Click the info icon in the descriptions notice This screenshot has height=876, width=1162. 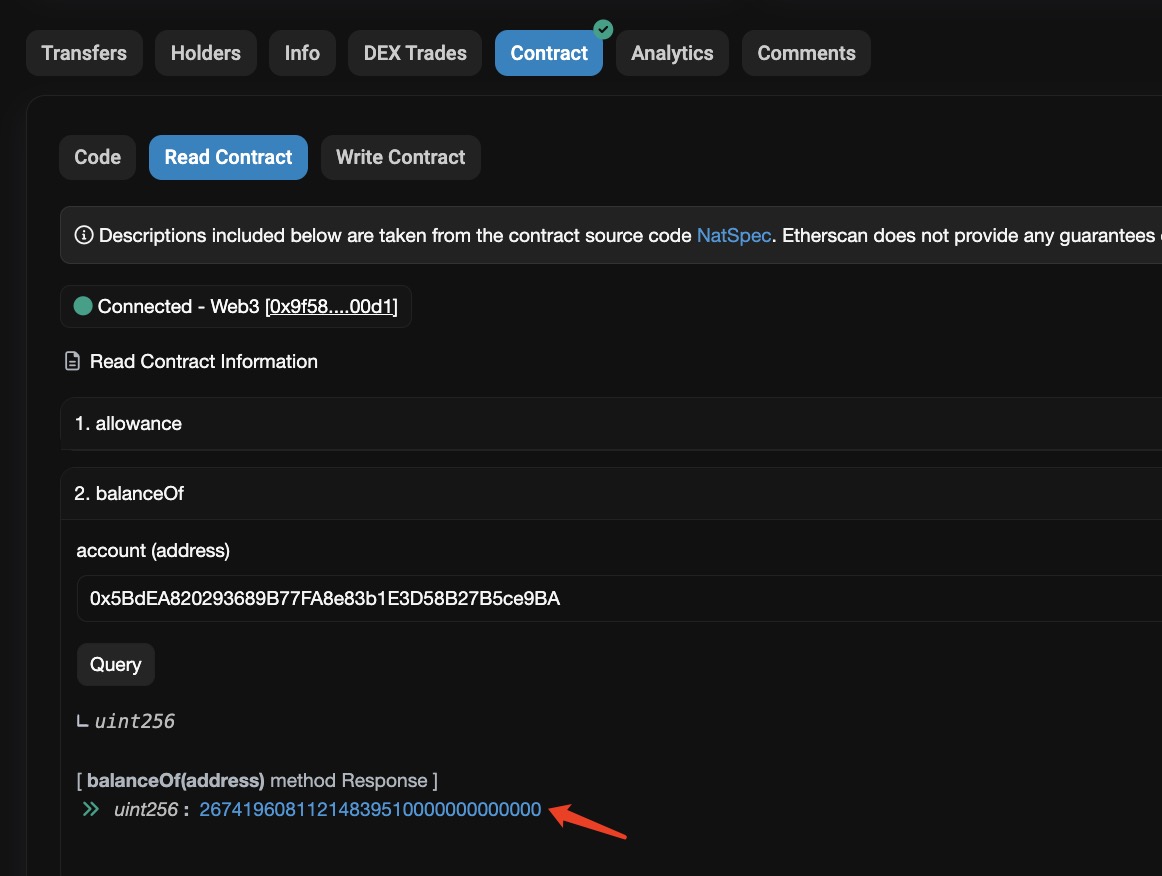click(84, 236)
